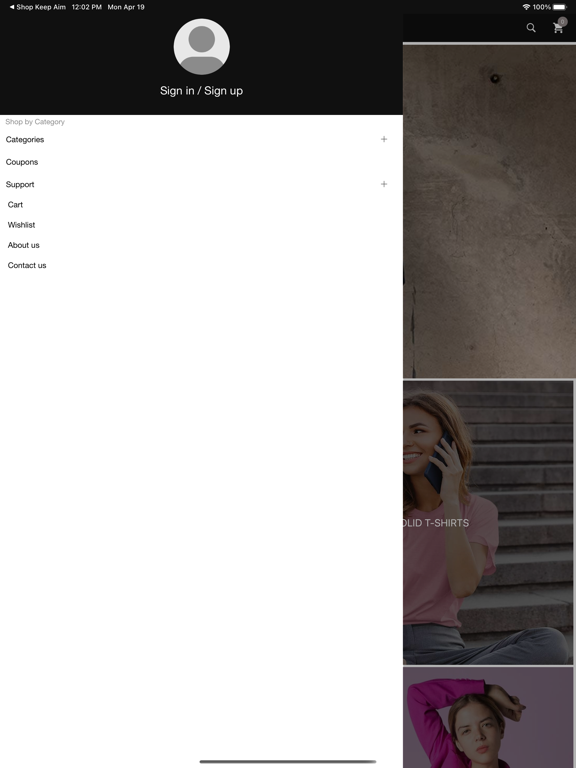Open the Categories menu item

point(24,140)
